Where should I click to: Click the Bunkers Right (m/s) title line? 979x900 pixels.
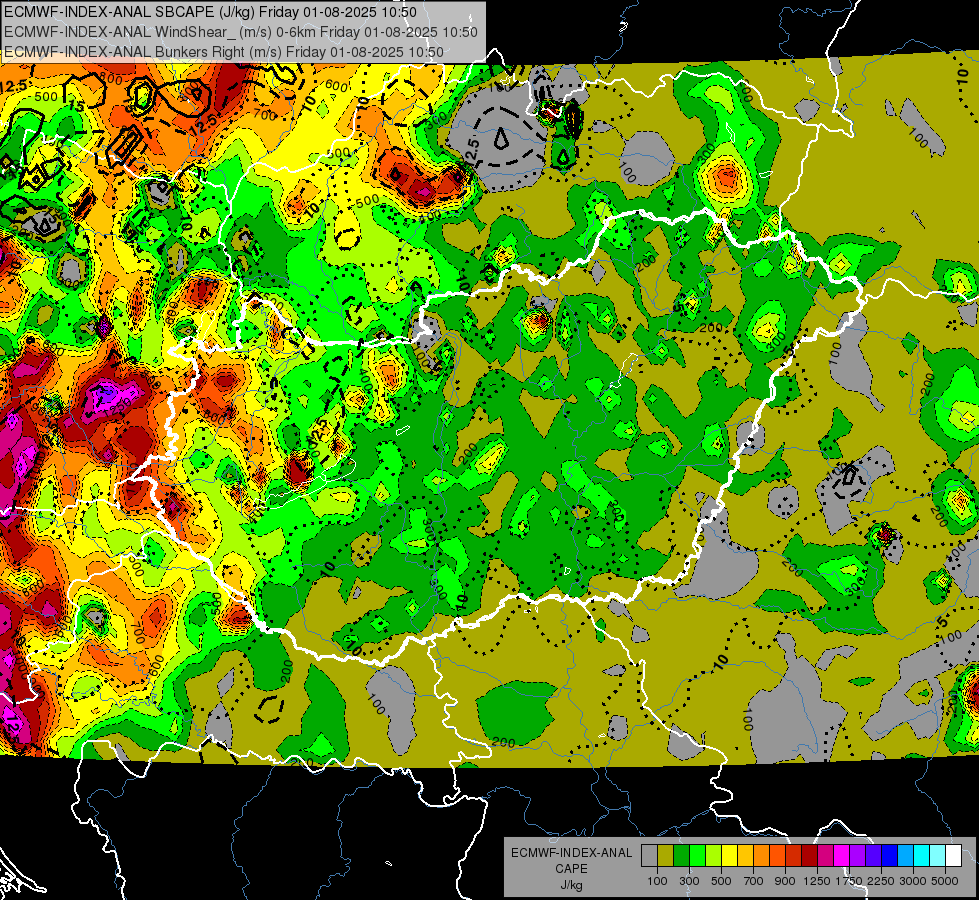coord(224,52)
